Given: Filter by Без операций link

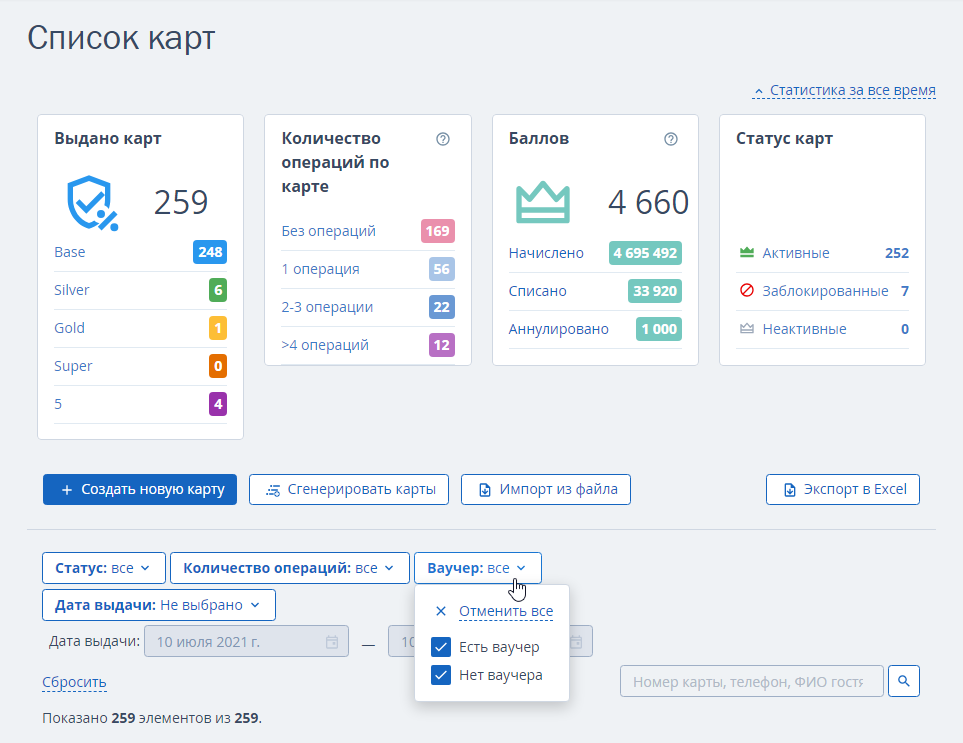Looking at the screenshot, I should 329,231.
